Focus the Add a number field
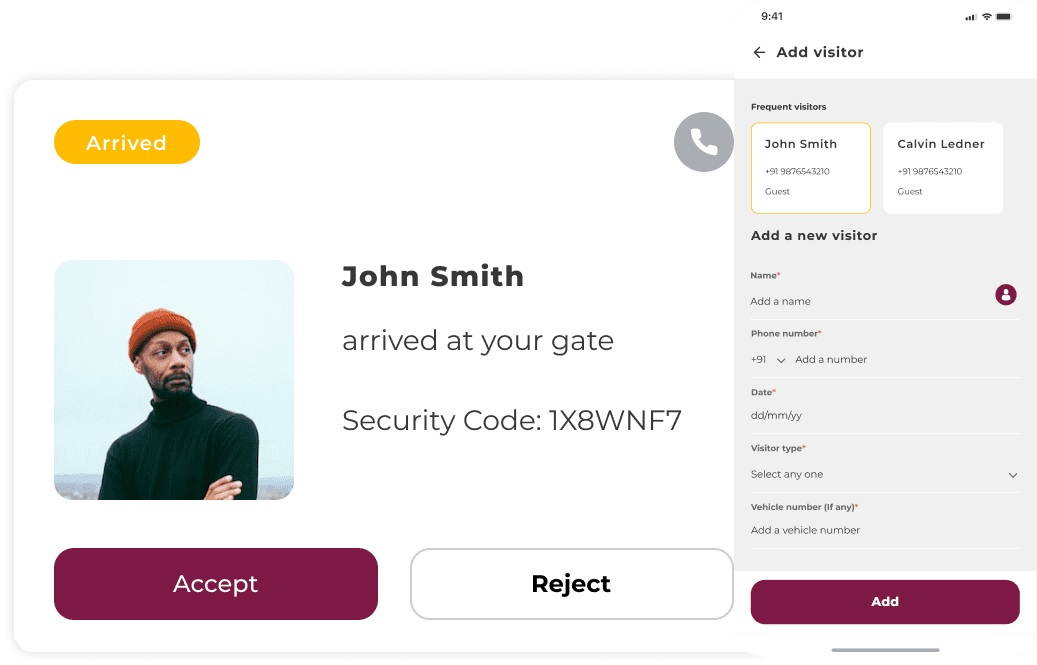1037x665 pixels. pyautogui.click(x=900, y=360)
